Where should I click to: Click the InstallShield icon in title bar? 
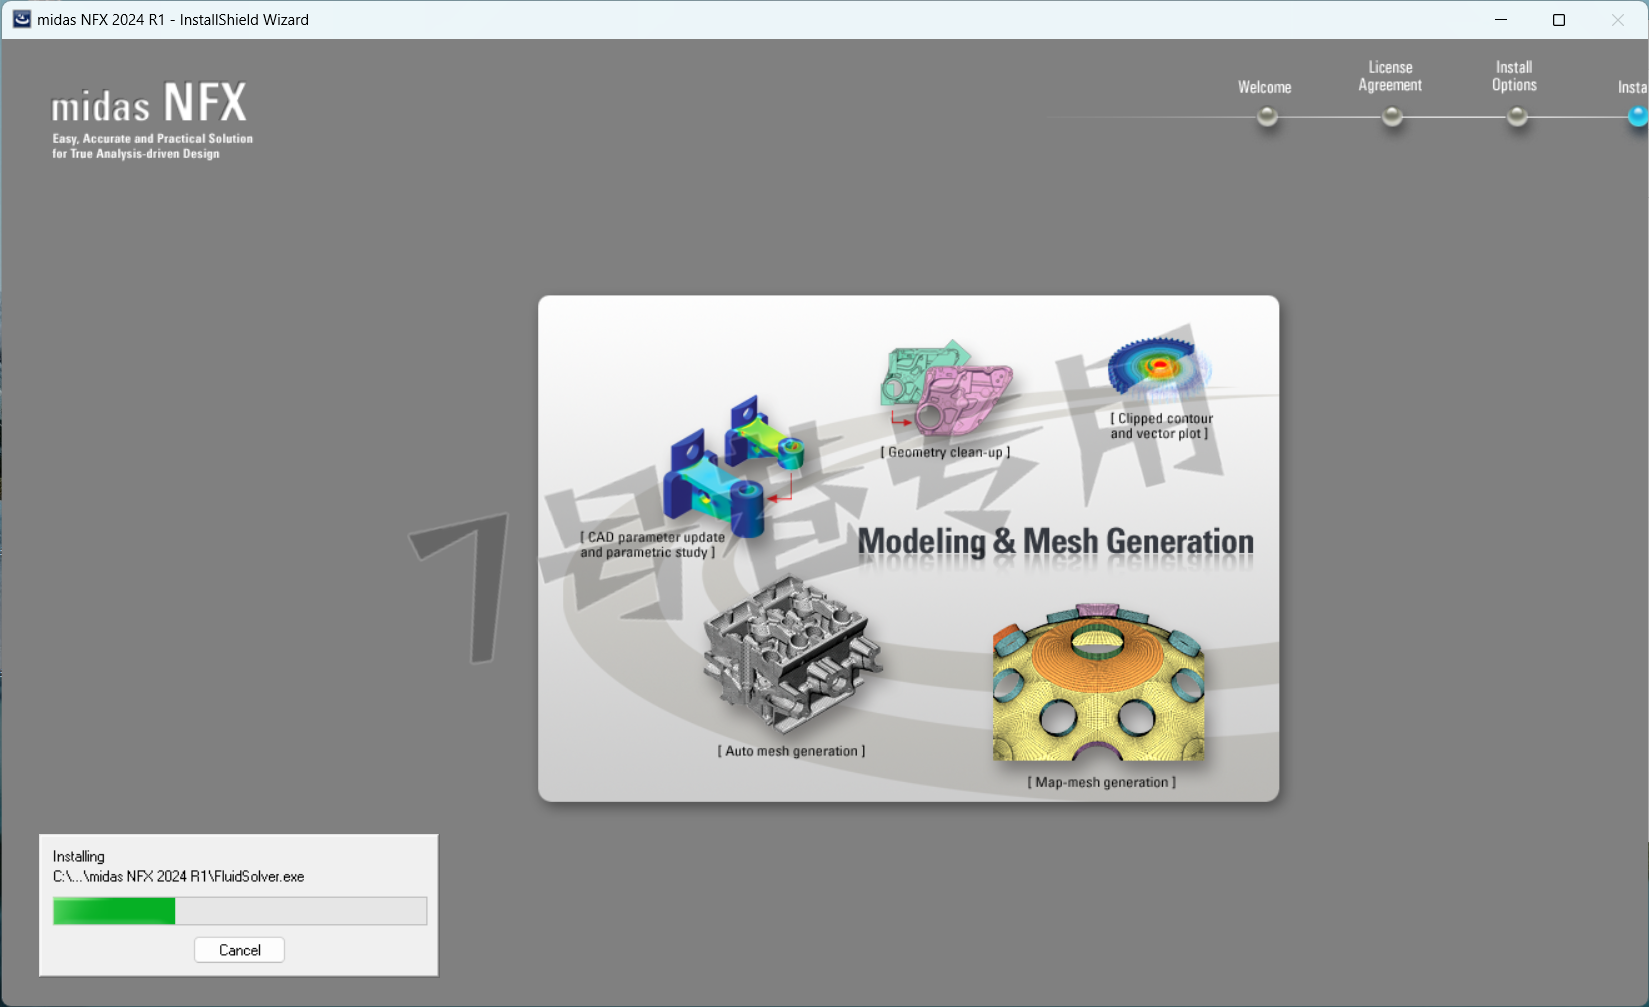21,19
